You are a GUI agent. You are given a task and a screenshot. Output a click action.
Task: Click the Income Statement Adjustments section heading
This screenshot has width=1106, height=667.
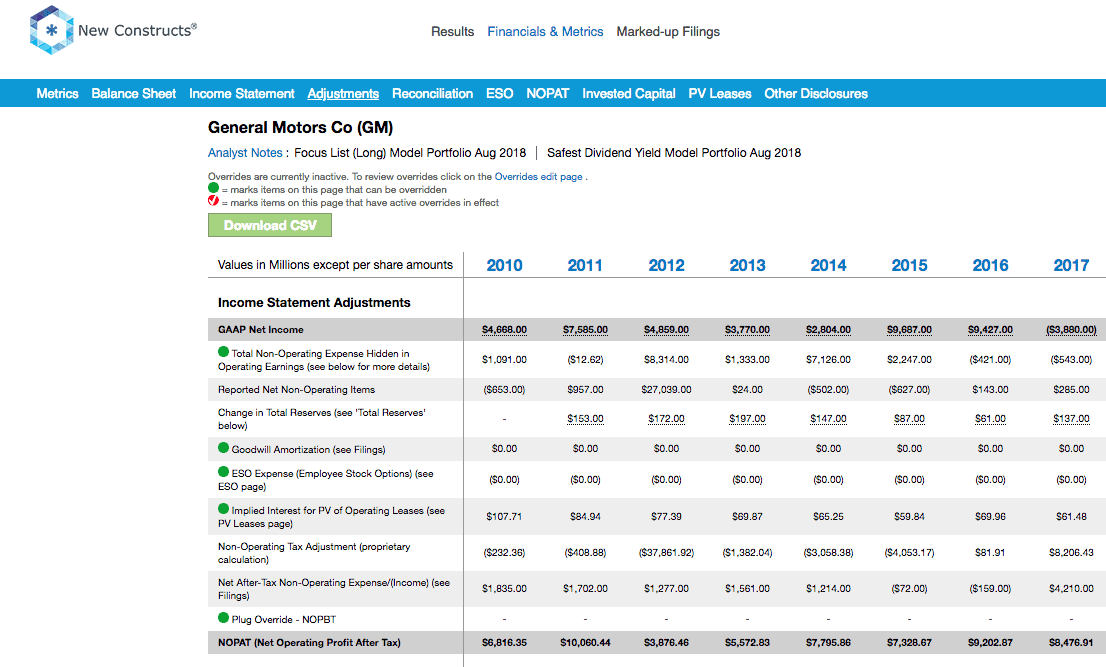pos(314,302)
